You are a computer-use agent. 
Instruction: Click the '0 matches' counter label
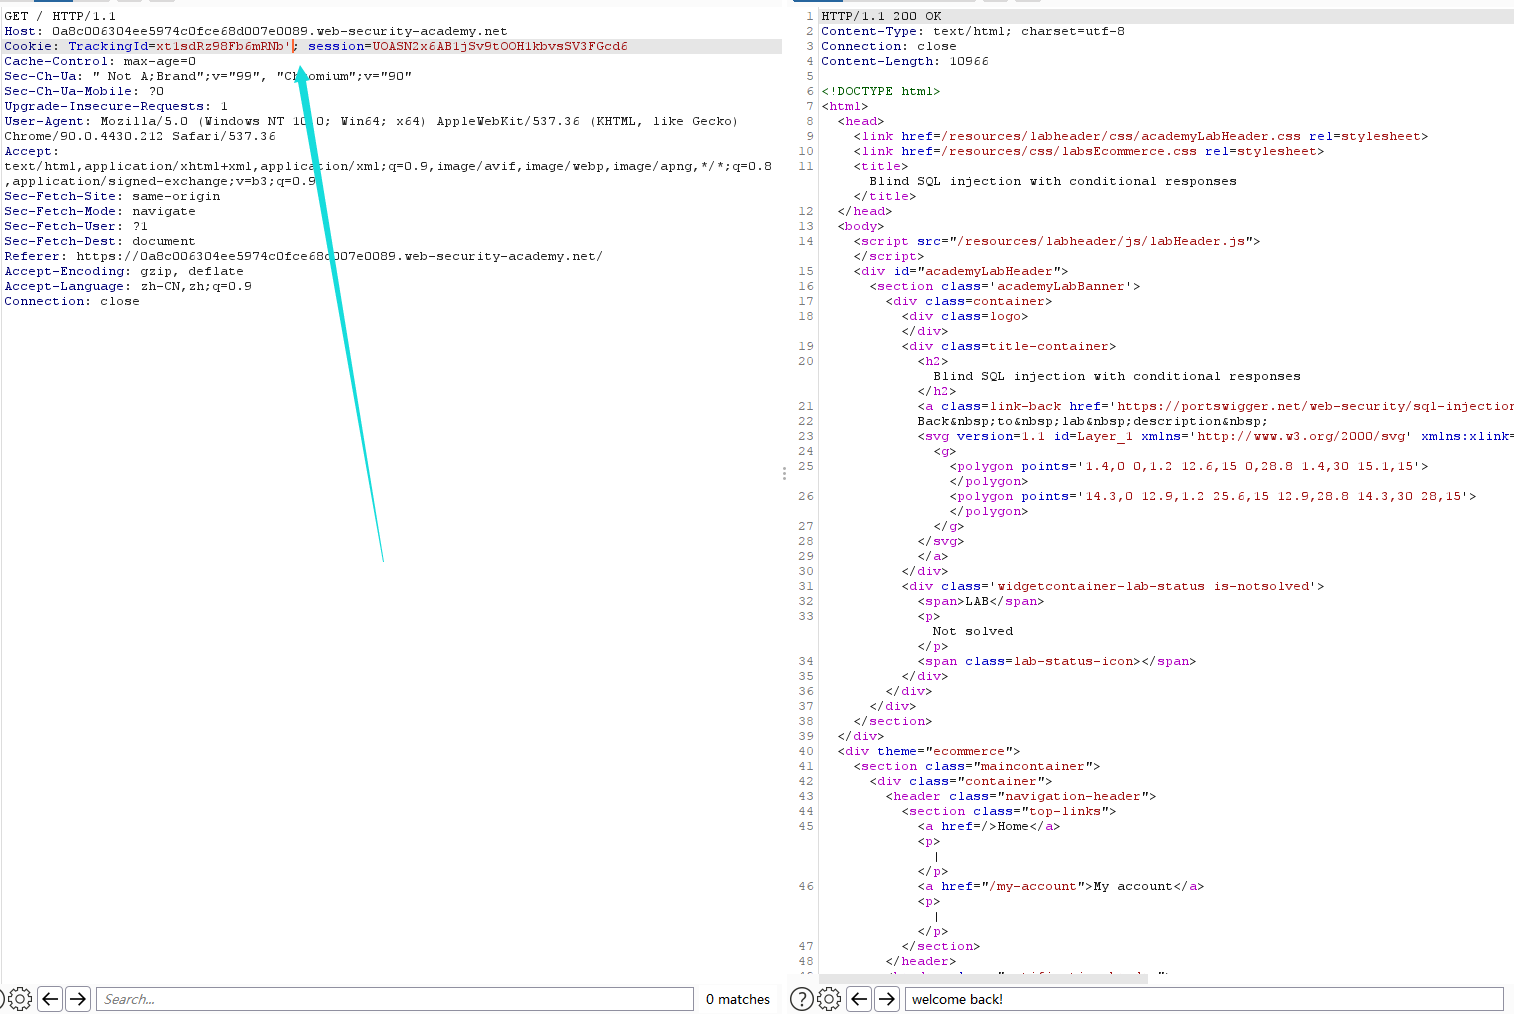point(738,999)
